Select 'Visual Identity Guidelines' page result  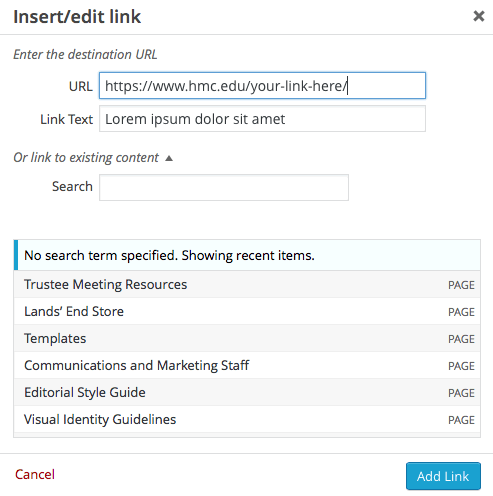coord(247,419)
